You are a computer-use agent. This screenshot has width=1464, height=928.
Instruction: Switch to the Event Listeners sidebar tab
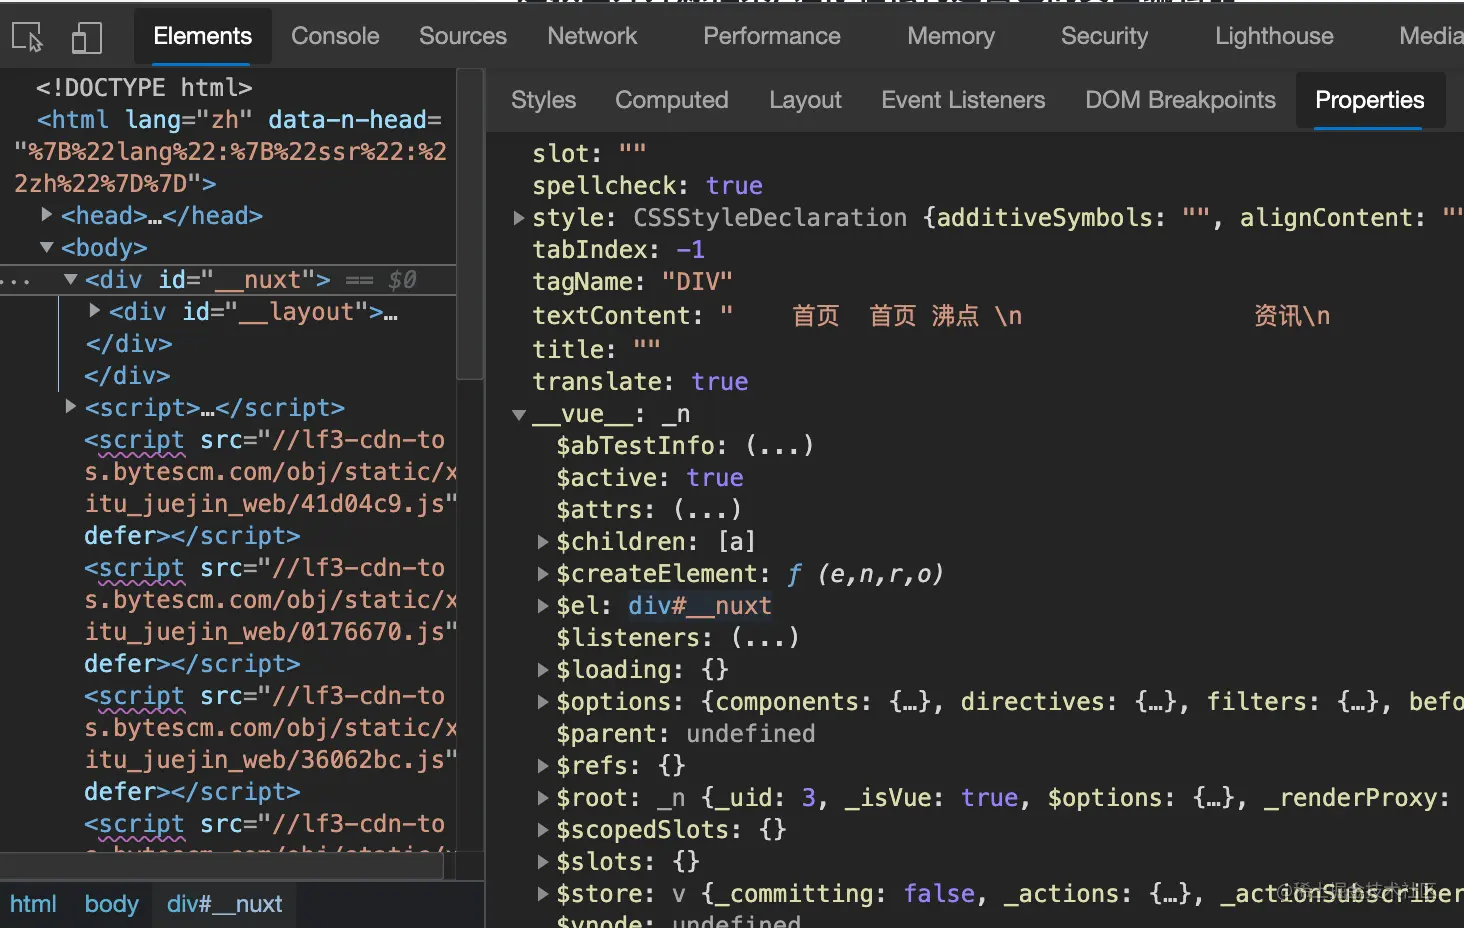(x=963, y=100)
